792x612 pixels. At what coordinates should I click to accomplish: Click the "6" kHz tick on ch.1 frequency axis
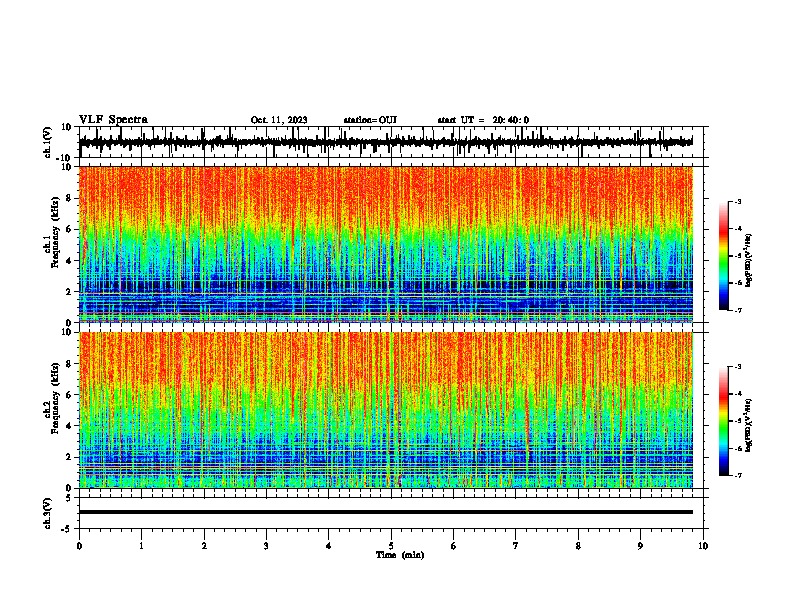69,230
